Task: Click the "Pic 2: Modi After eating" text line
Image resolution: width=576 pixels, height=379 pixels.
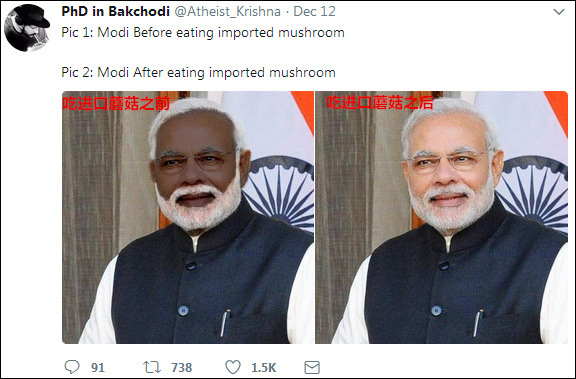Action: click(198, 72)
